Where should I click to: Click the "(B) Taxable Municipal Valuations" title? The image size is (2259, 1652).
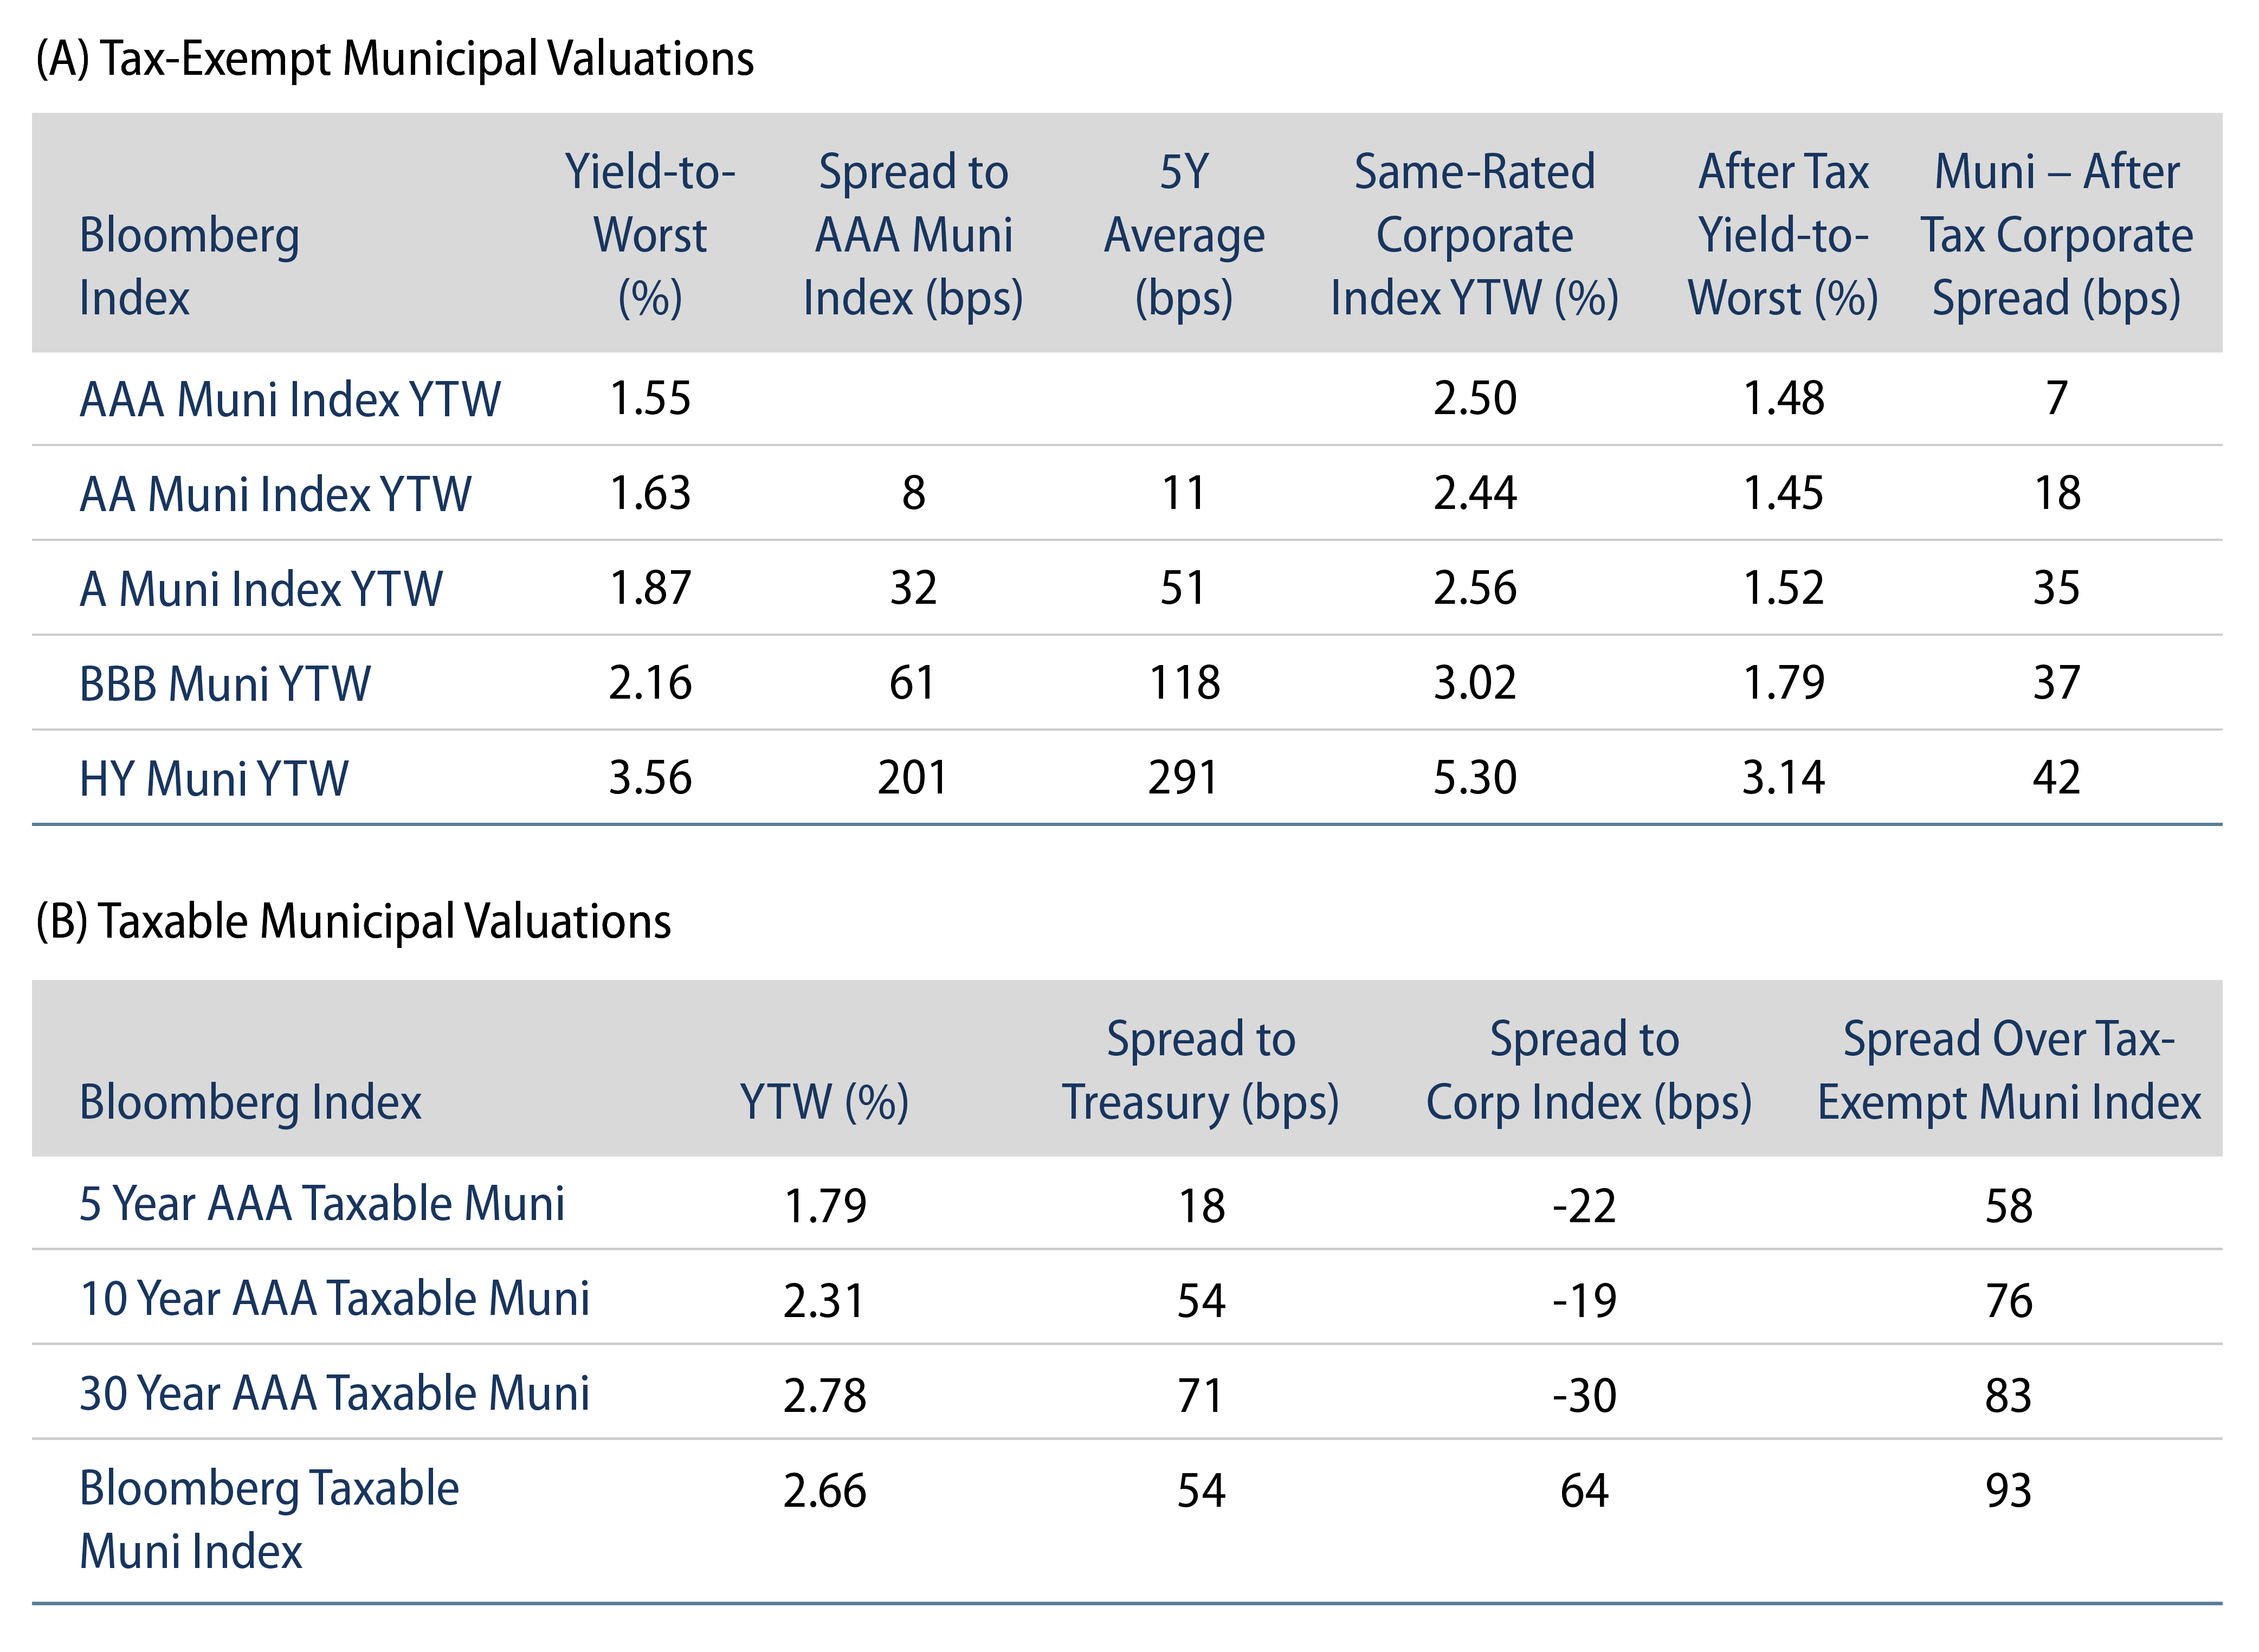(353, 921)
